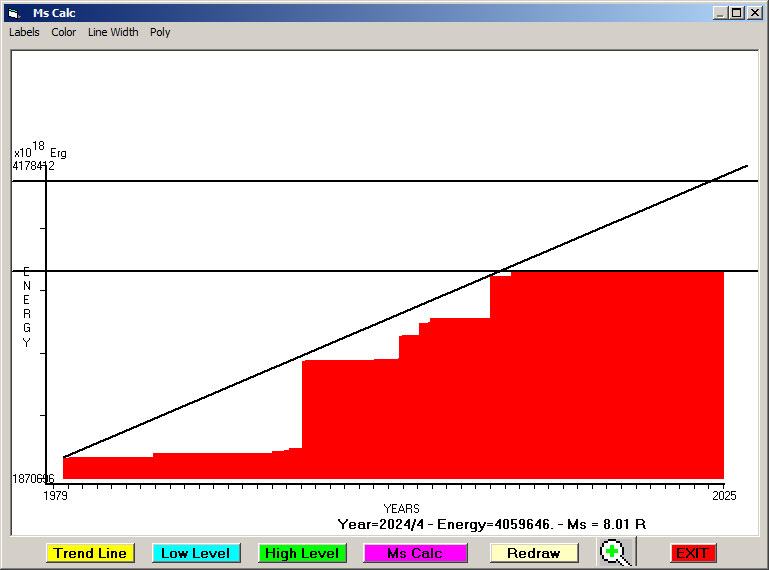Image resolution: width=769 pixels, height=570 pixels.
Task: Click the 4178412 upper energy axis value
Action: click(33, 166)
